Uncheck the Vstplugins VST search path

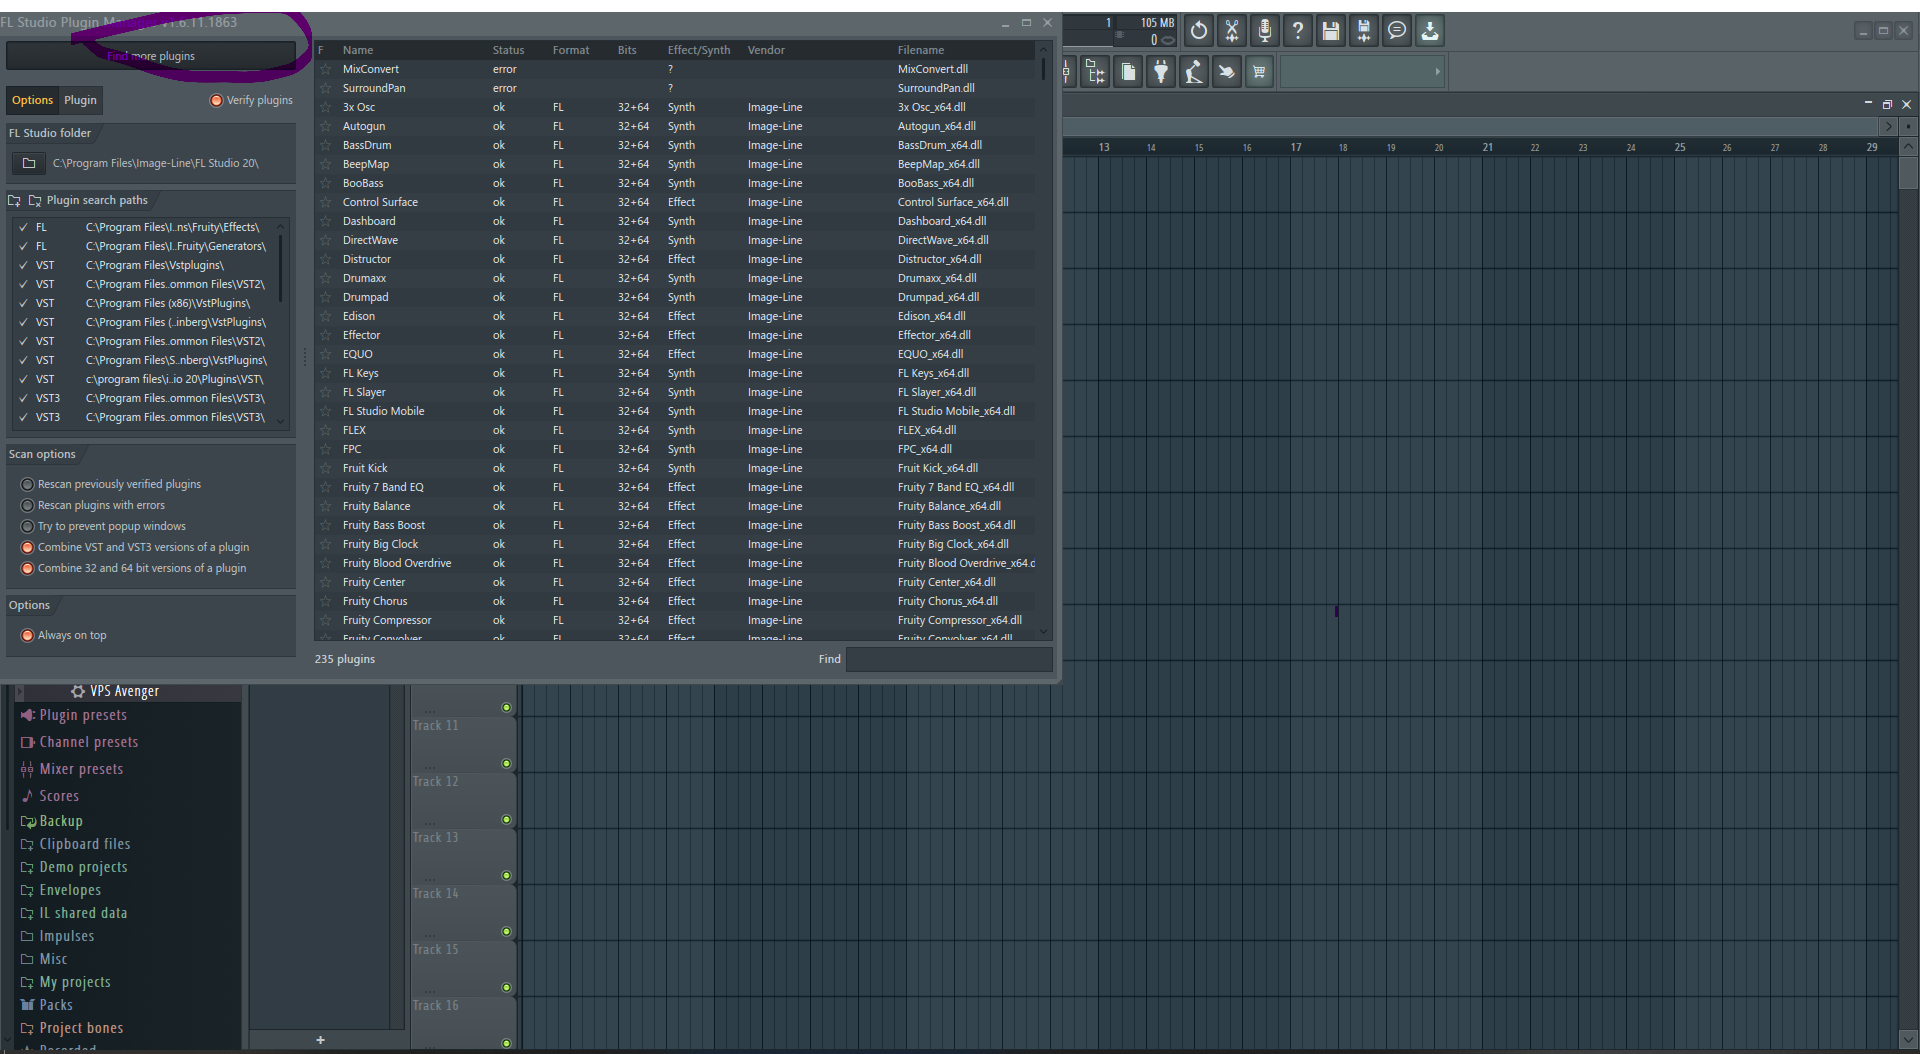23,265
